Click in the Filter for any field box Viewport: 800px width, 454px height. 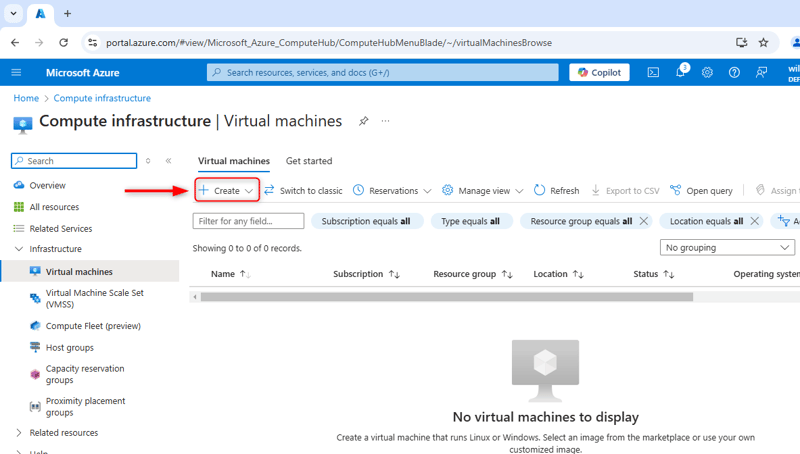[x=248, y=221]
